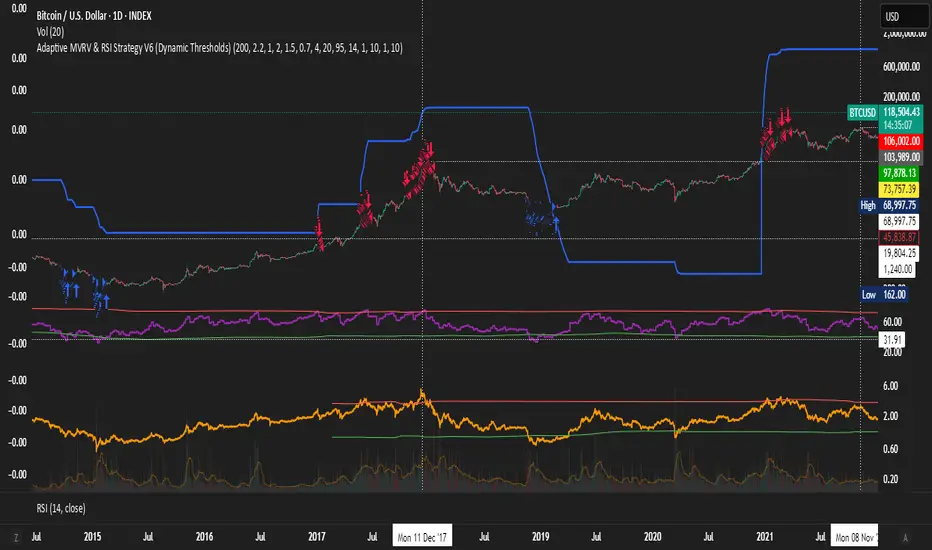Click the 1,240.00 price label
932x550 pixels.
897,269
